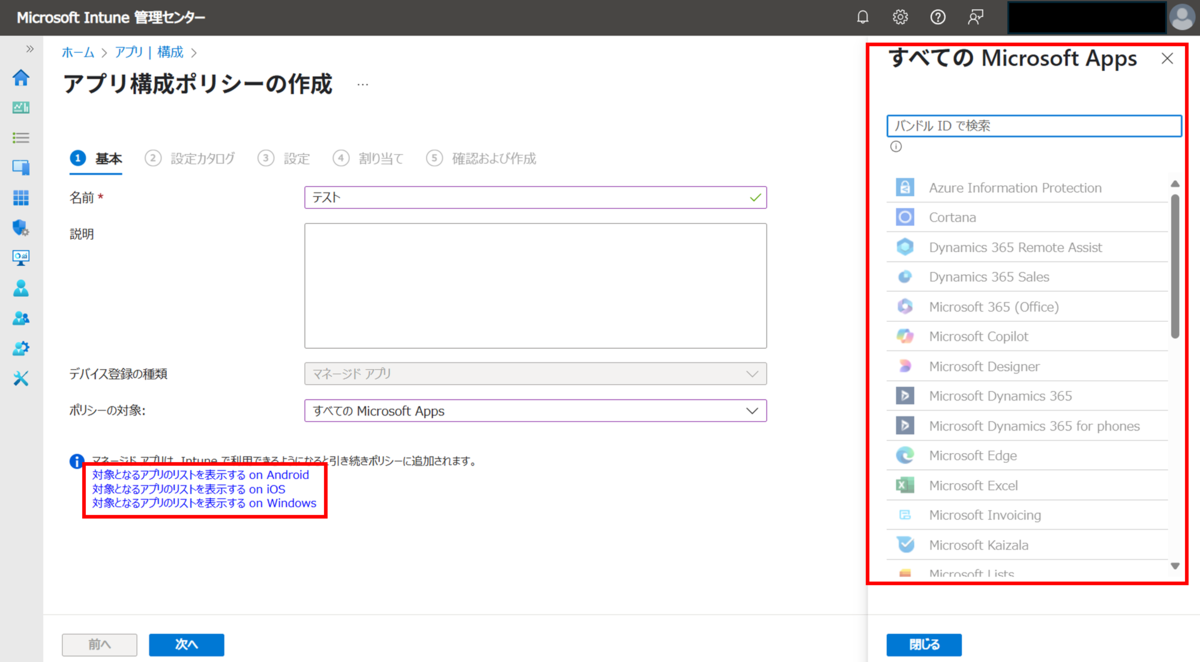1200x662 pixels.
Task: Click the Cortana app icon
Action: point(905,217)
